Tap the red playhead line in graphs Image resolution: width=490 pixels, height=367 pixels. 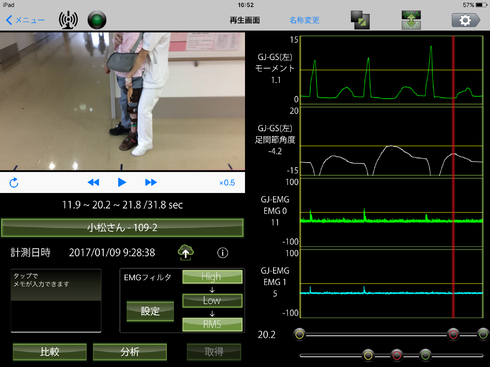click(453, 177)
